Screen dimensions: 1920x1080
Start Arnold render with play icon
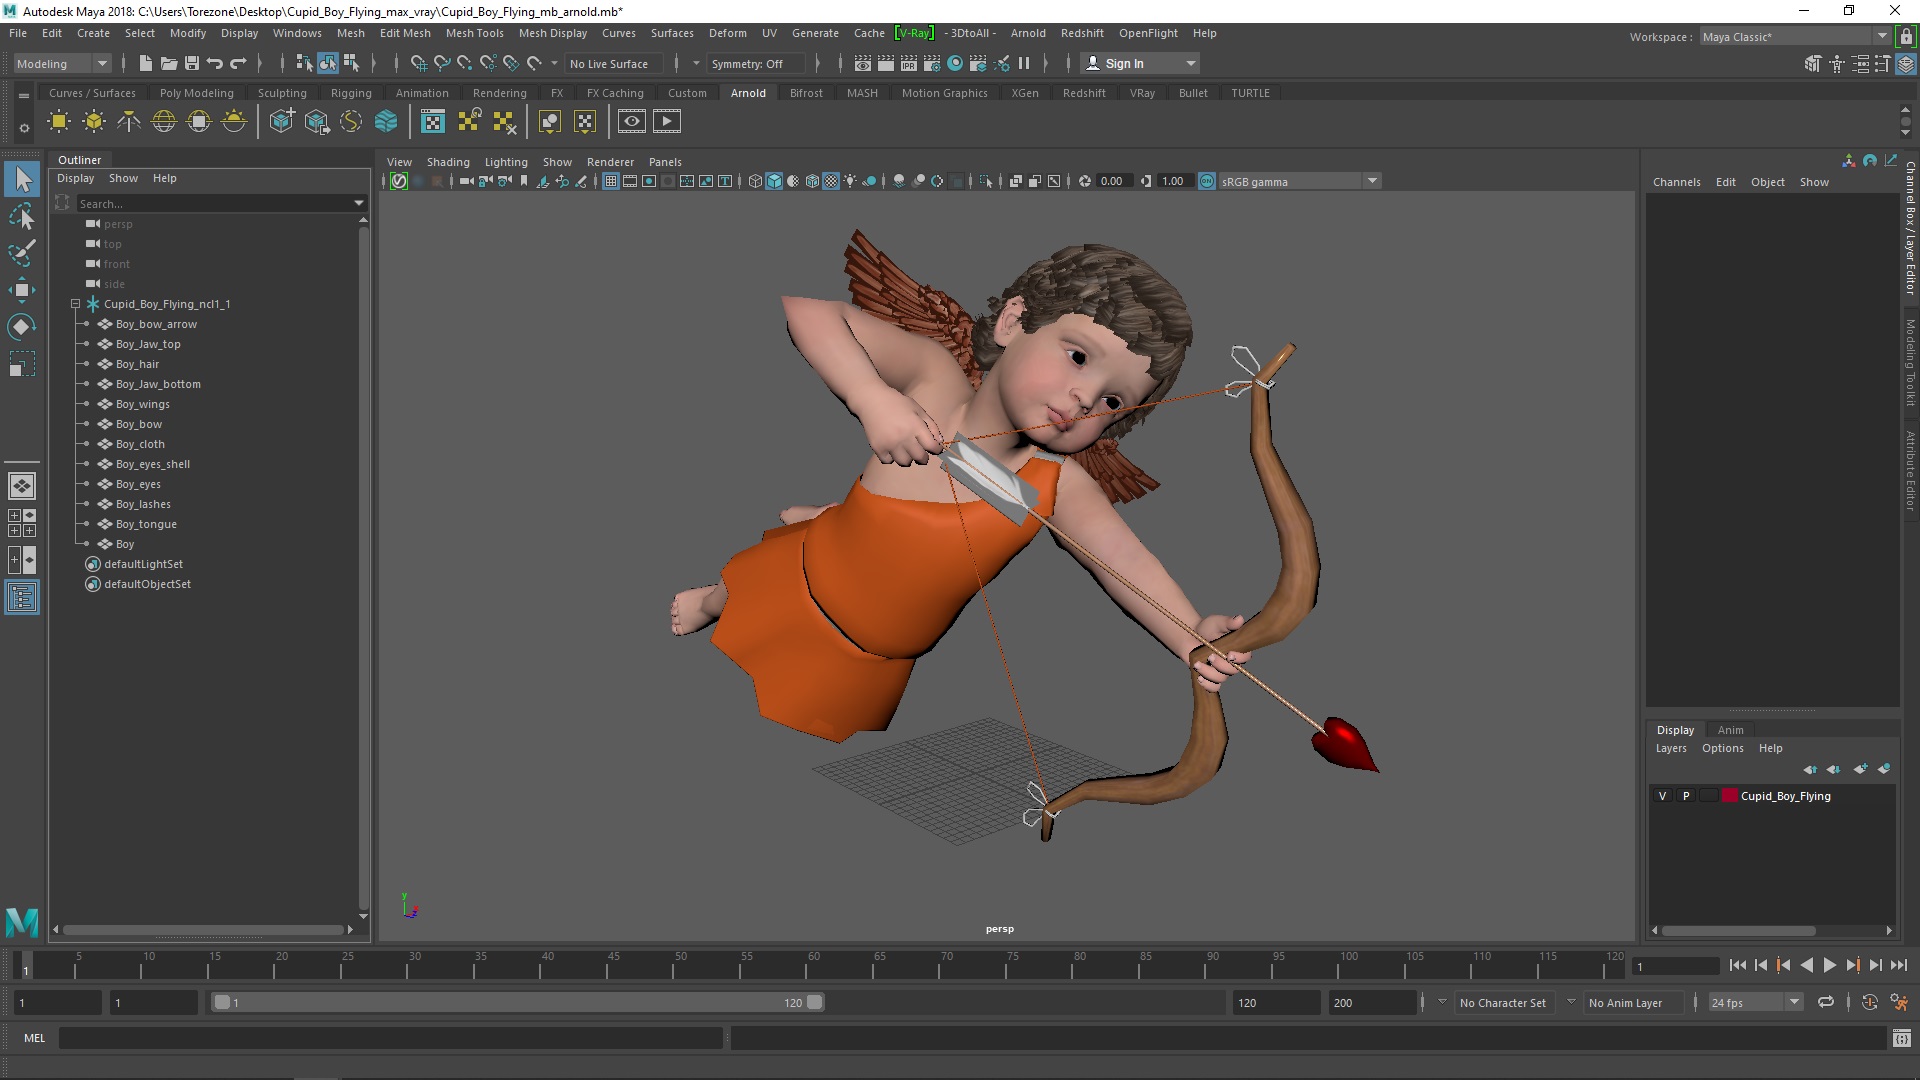pos(667,122)
